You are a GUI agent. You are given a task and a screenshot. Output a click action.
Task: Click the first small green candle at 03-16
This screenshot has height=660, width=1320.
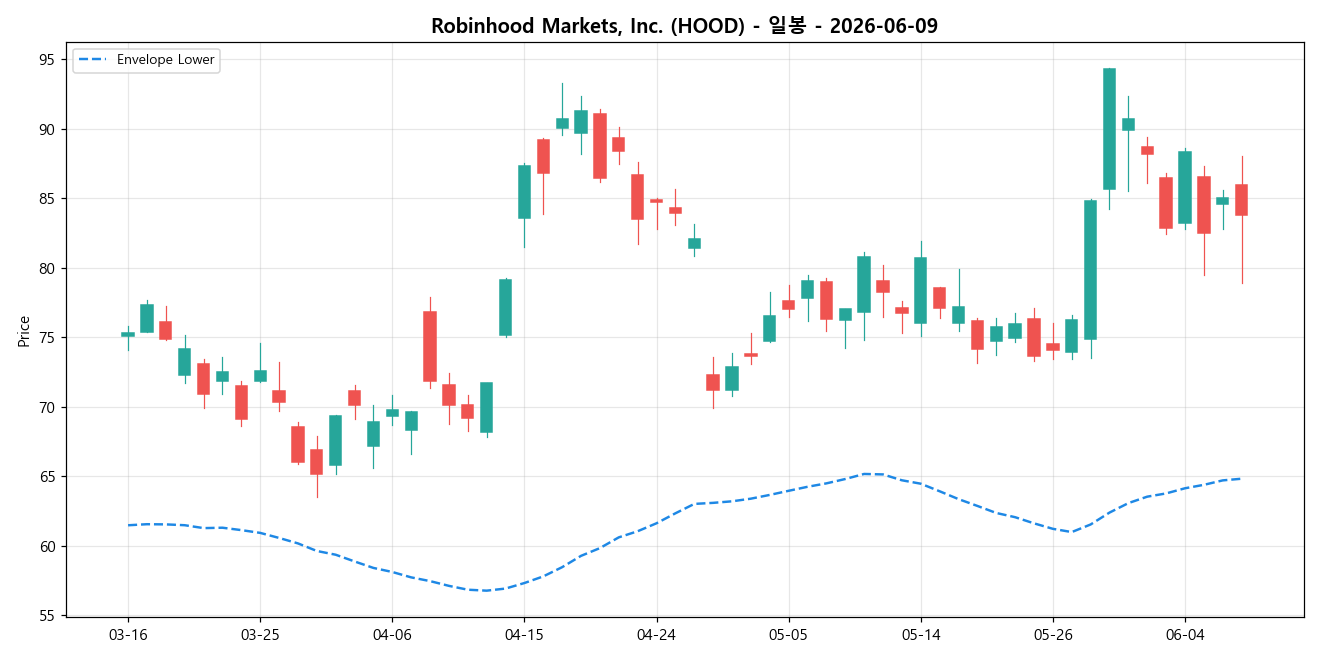(x=128, y=334)
